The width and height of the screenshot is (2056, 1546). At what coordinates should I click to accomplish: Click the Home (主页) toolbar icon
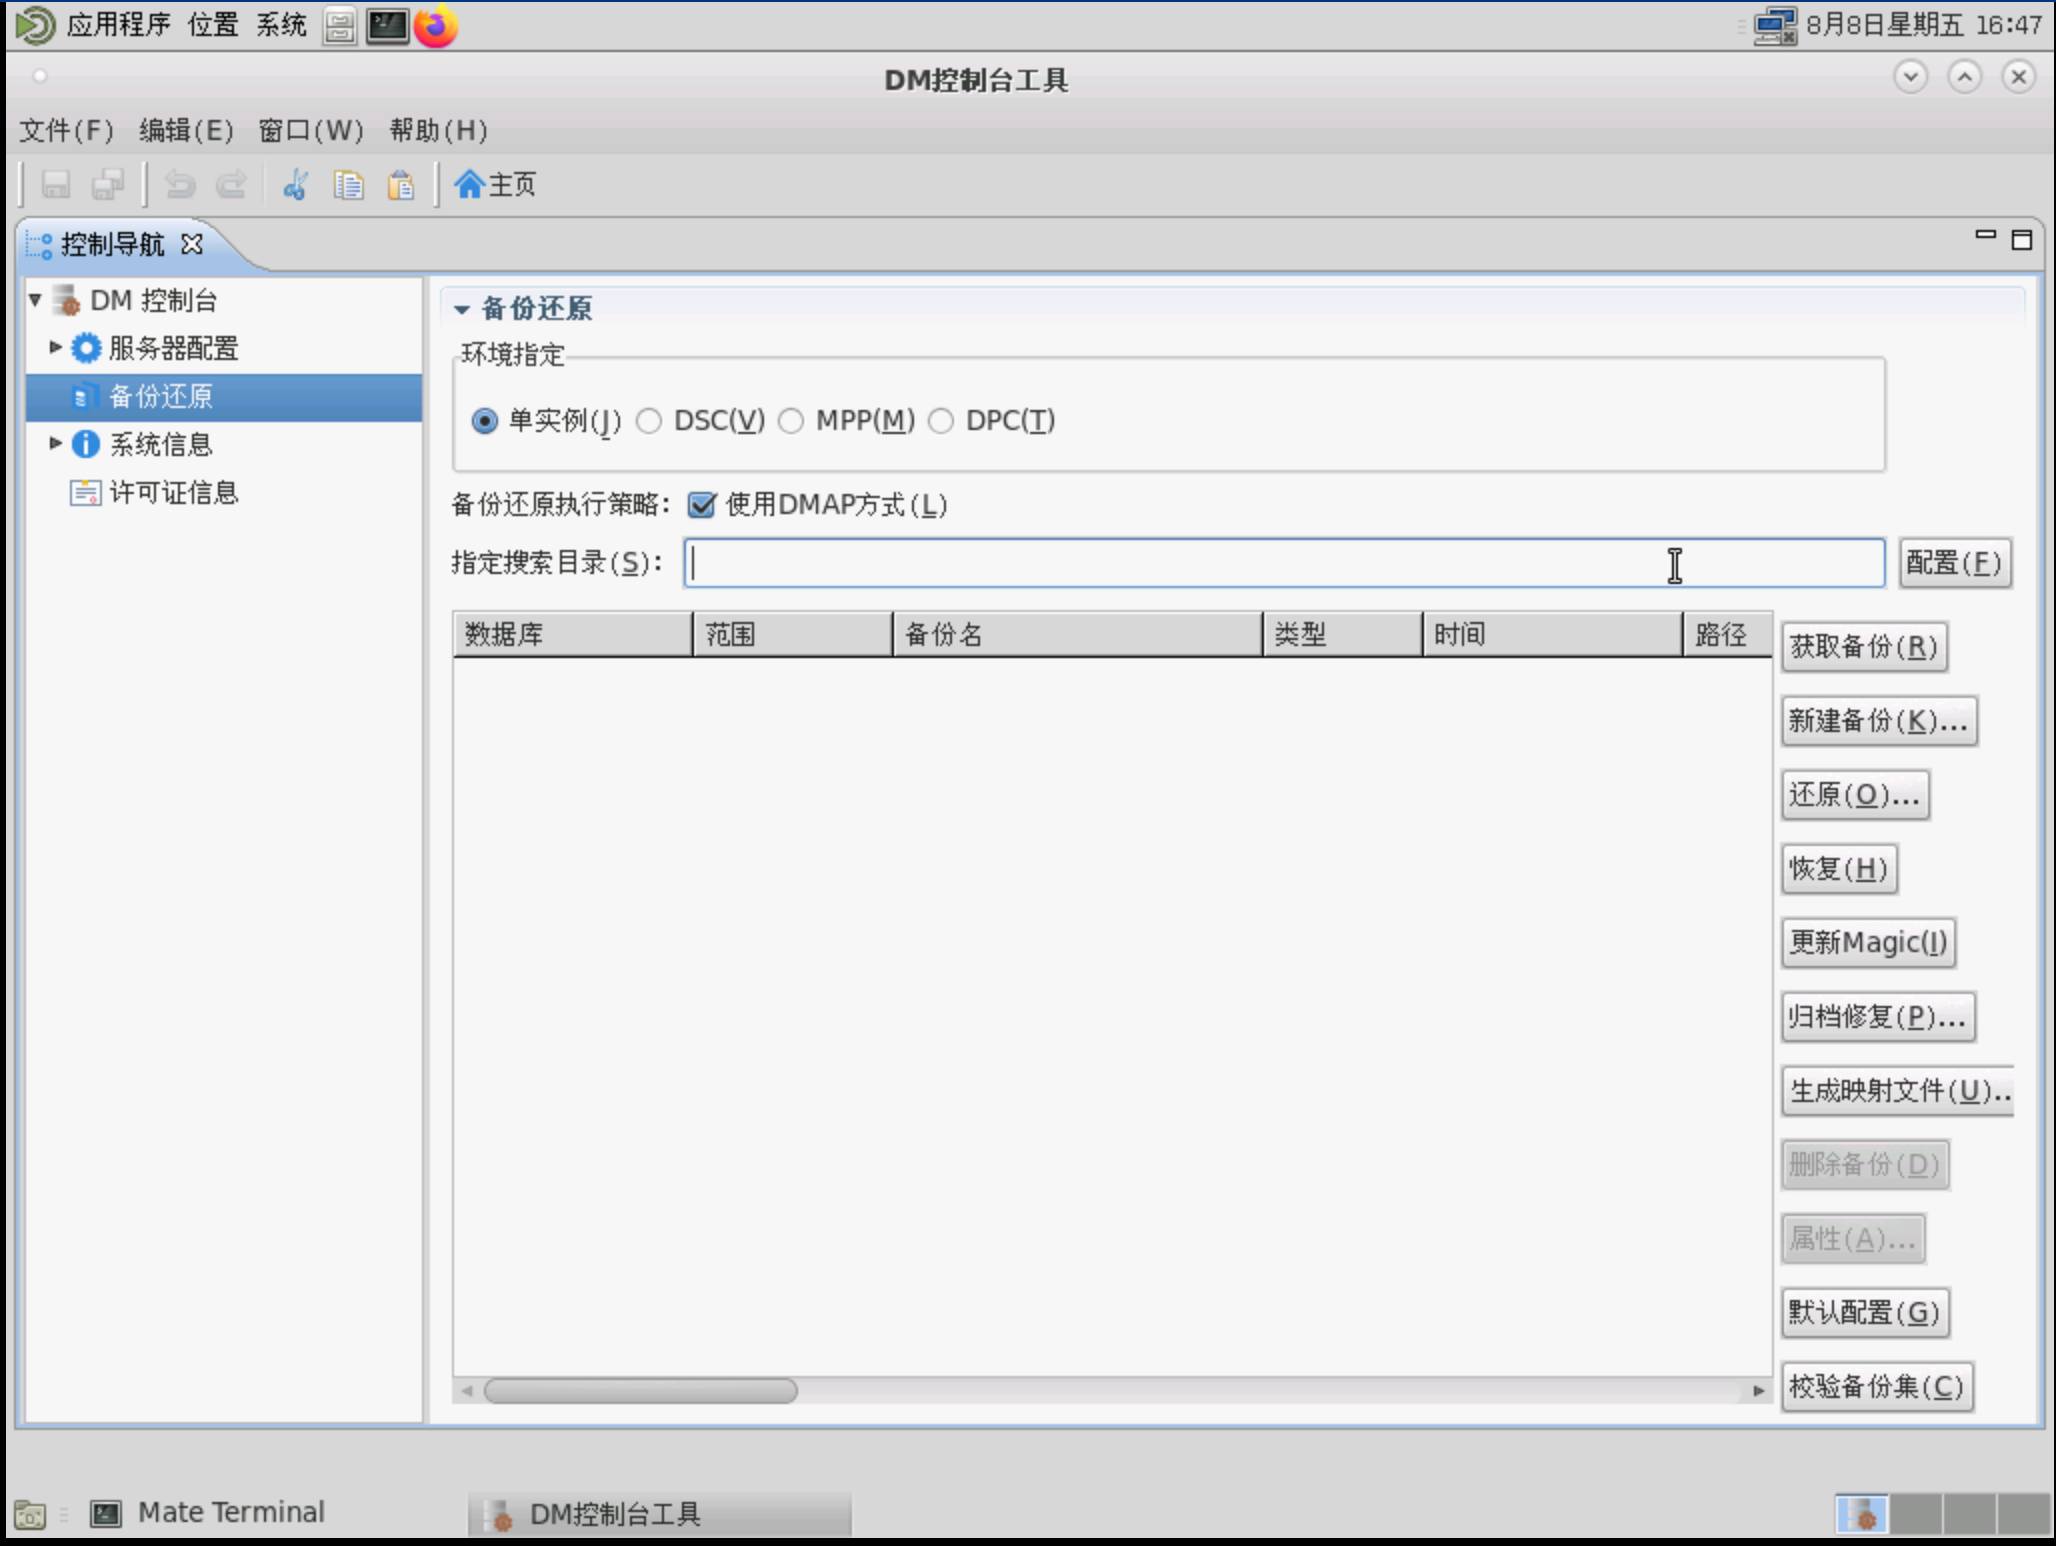click(494, 184)
